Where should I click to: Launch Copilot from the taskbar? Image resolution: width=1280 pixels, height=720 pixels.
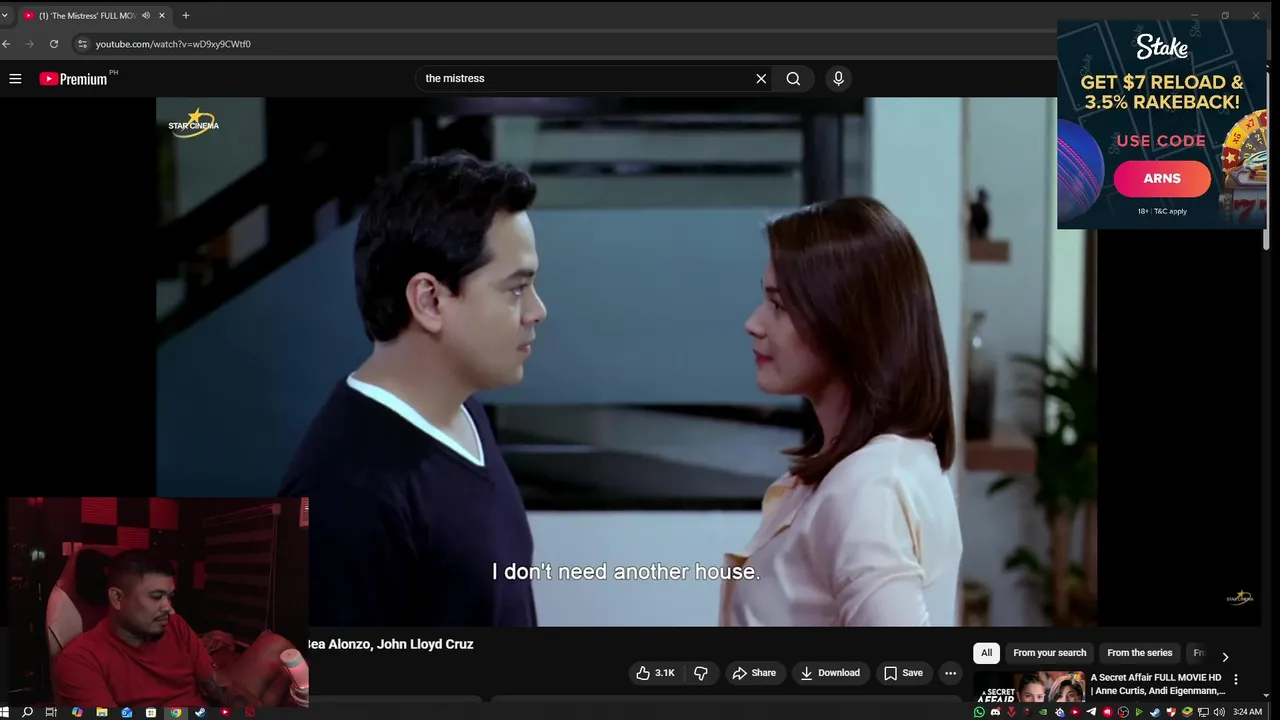77,712
